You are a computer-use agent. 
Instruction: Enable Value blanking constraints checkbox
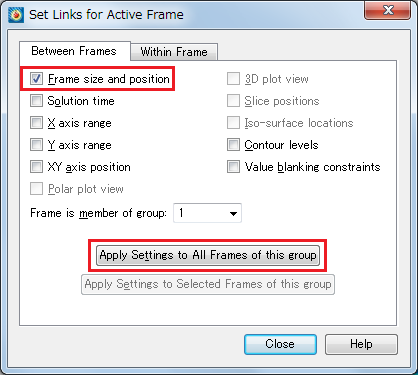point(233,167)
